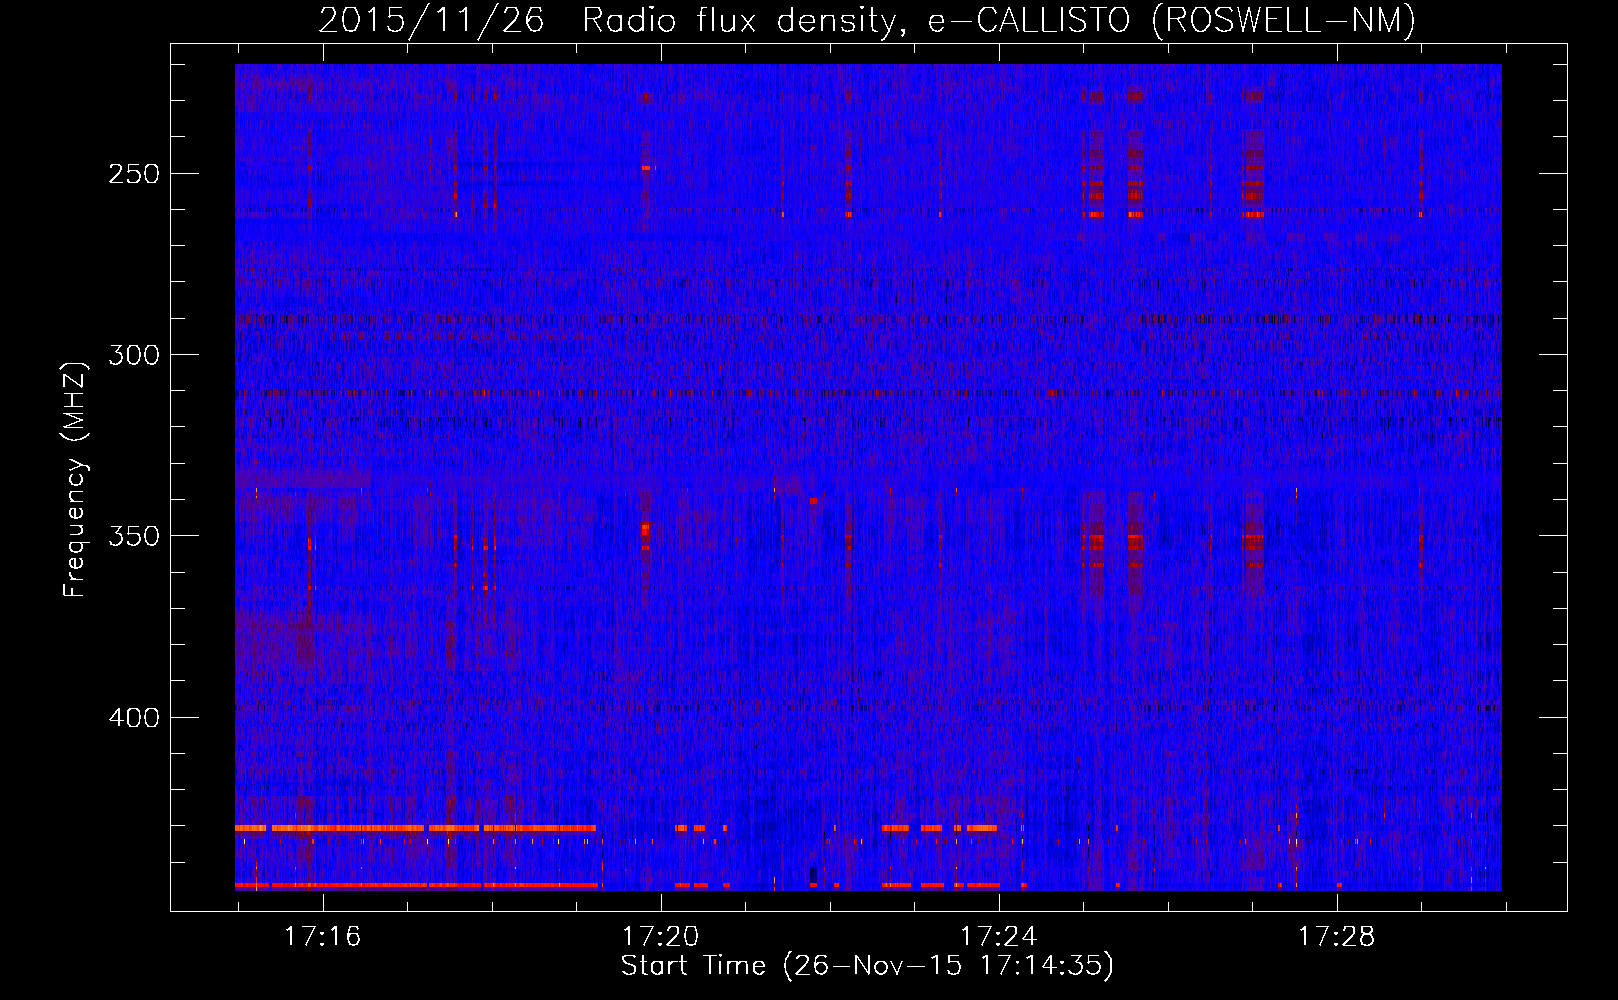Screen dimensions: 1618x1000
Task: Click the 250 frequency tick label
Action: 134,174
